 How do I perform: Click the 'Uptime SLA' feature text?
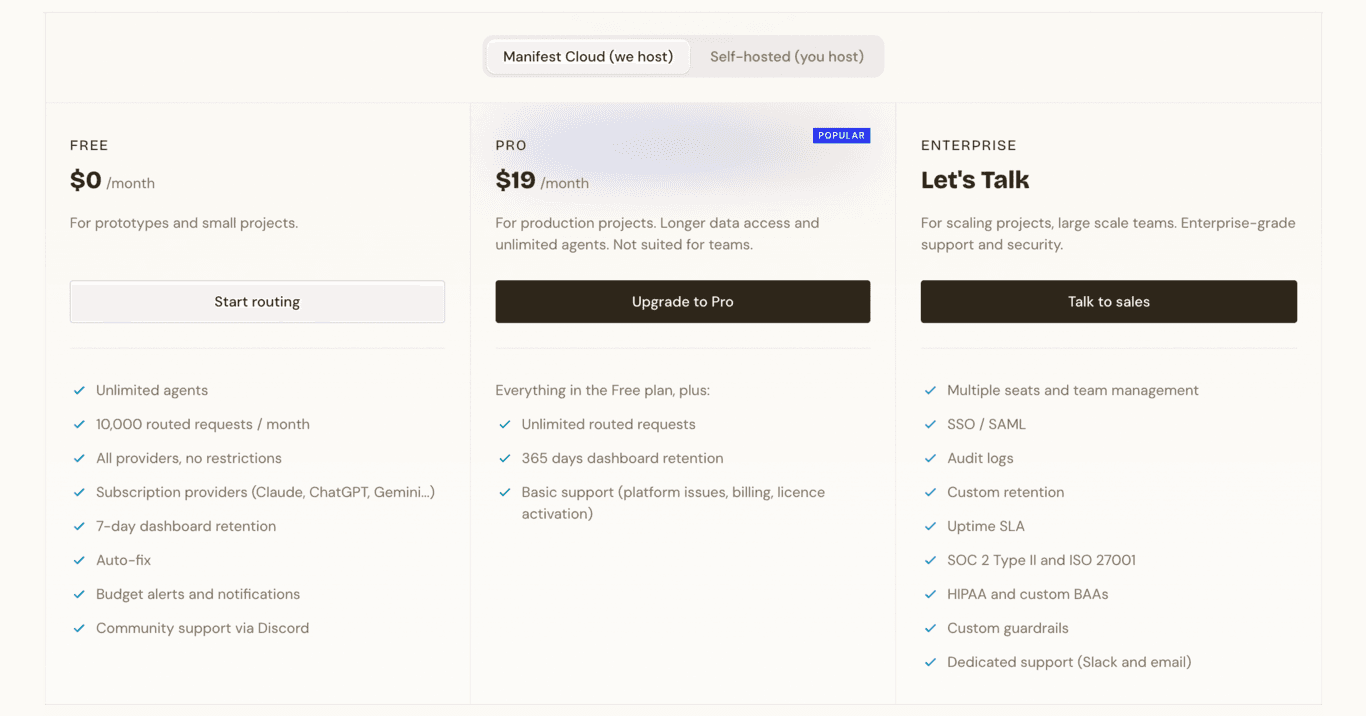pyautogui.click(x=986, y=527)
